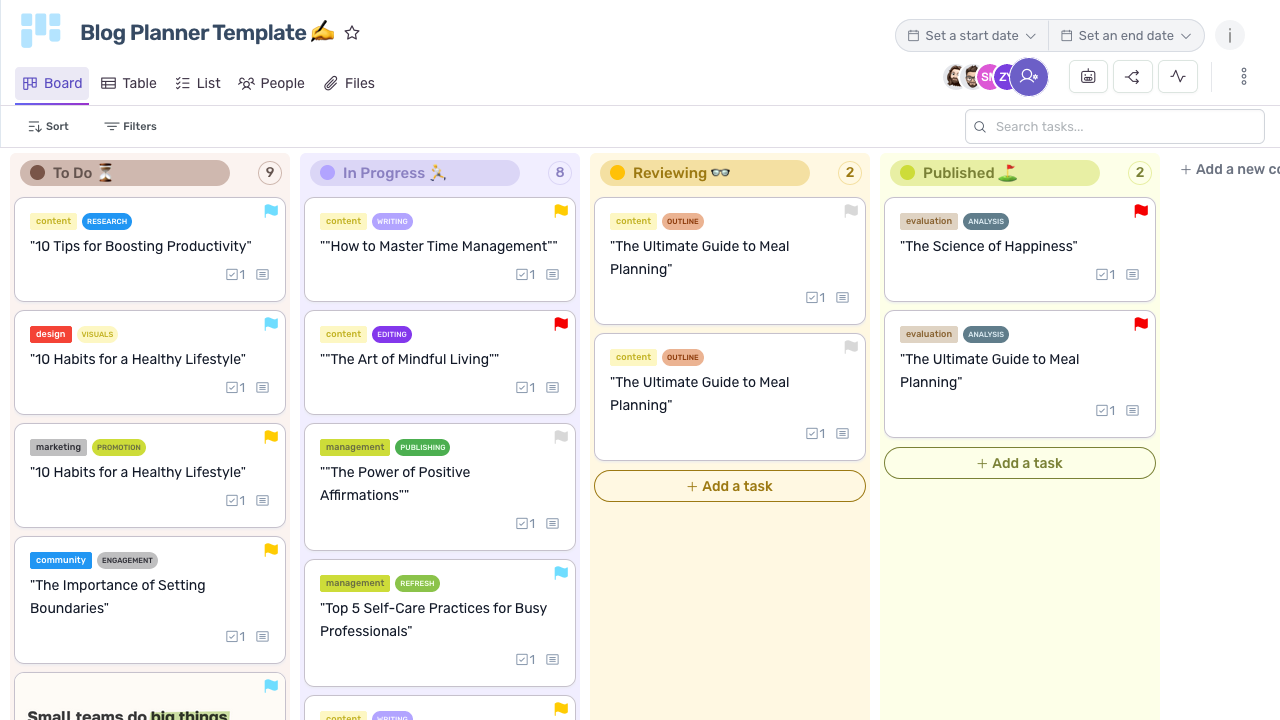
Task: Add a task in the Reviewing column
Action: click(730, 486)
